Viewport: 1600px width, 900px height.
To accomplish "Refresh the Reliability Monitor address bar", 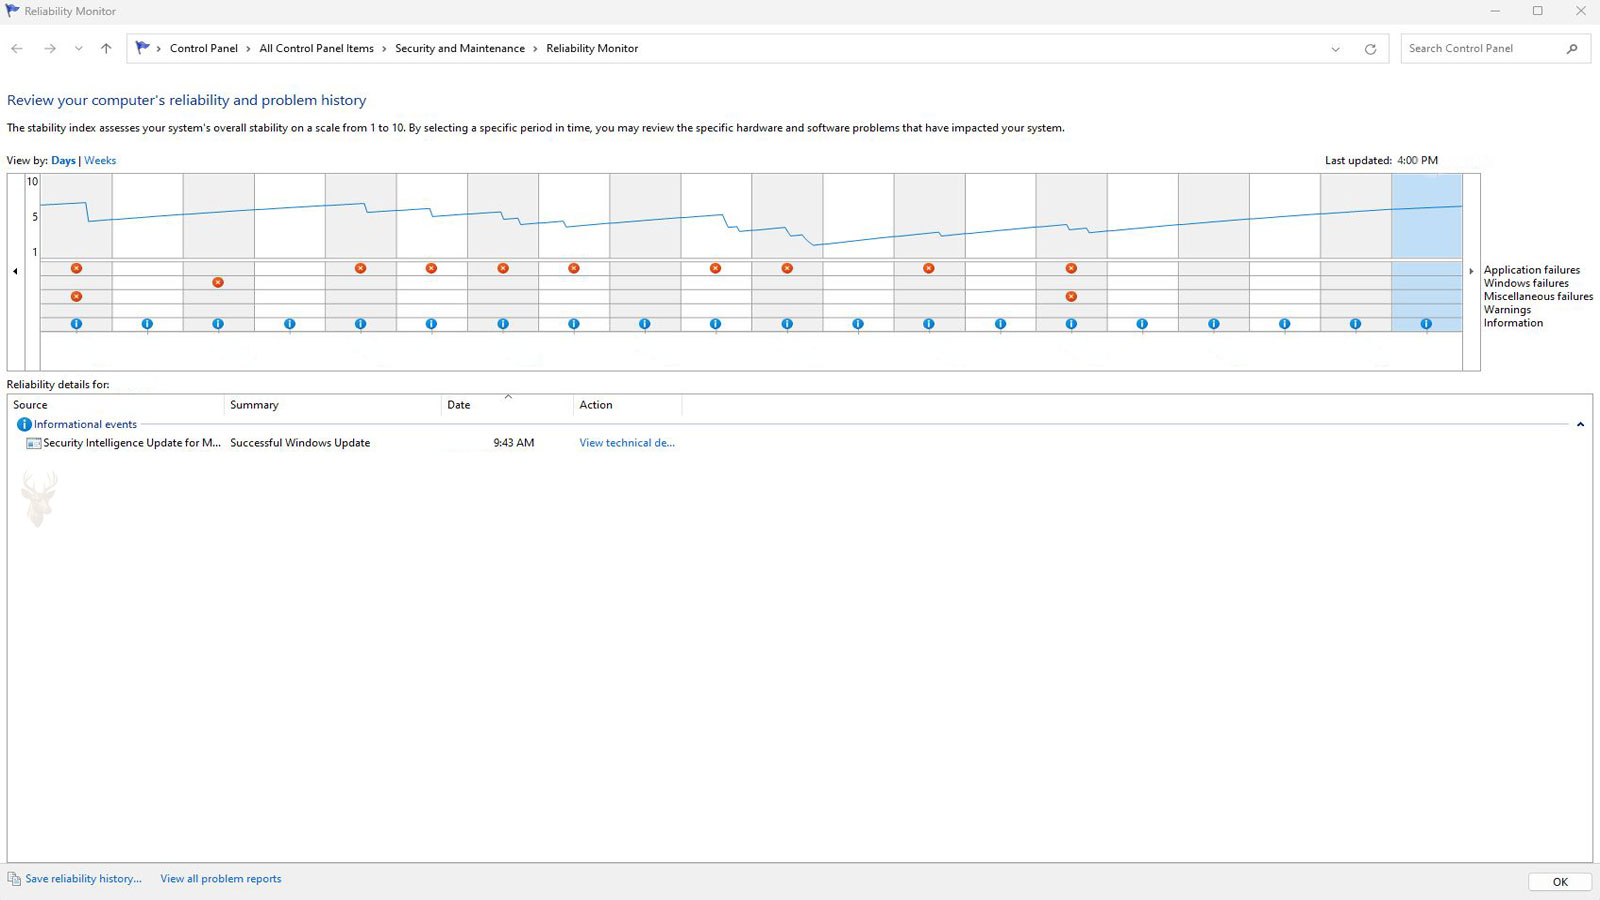I will pyautogui.click(x=1370, y=49).
